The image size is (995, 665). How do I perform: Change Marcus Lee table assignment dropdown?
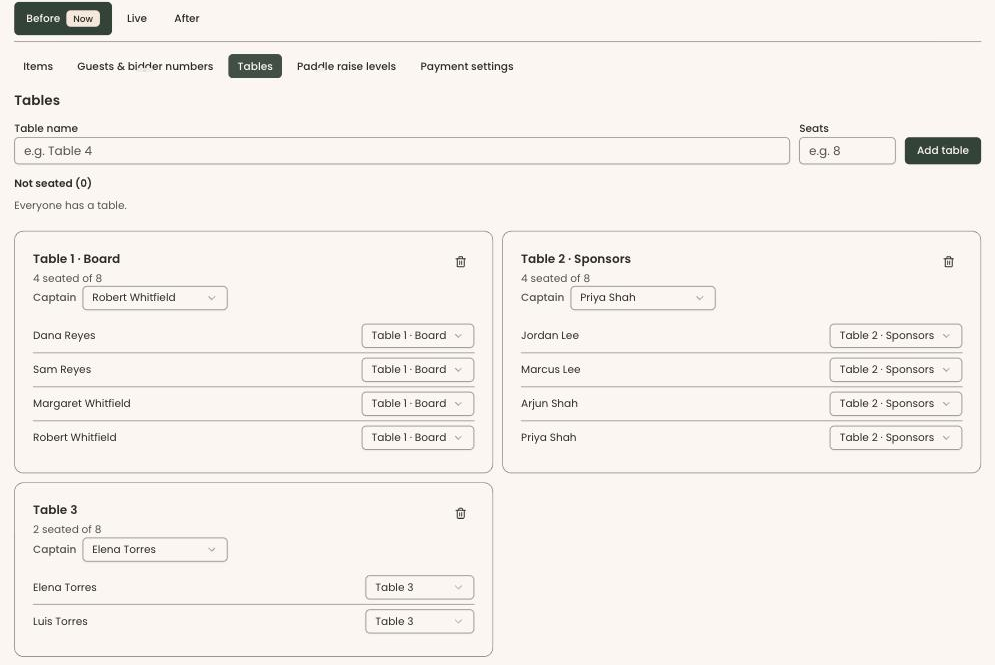[895, 369]
